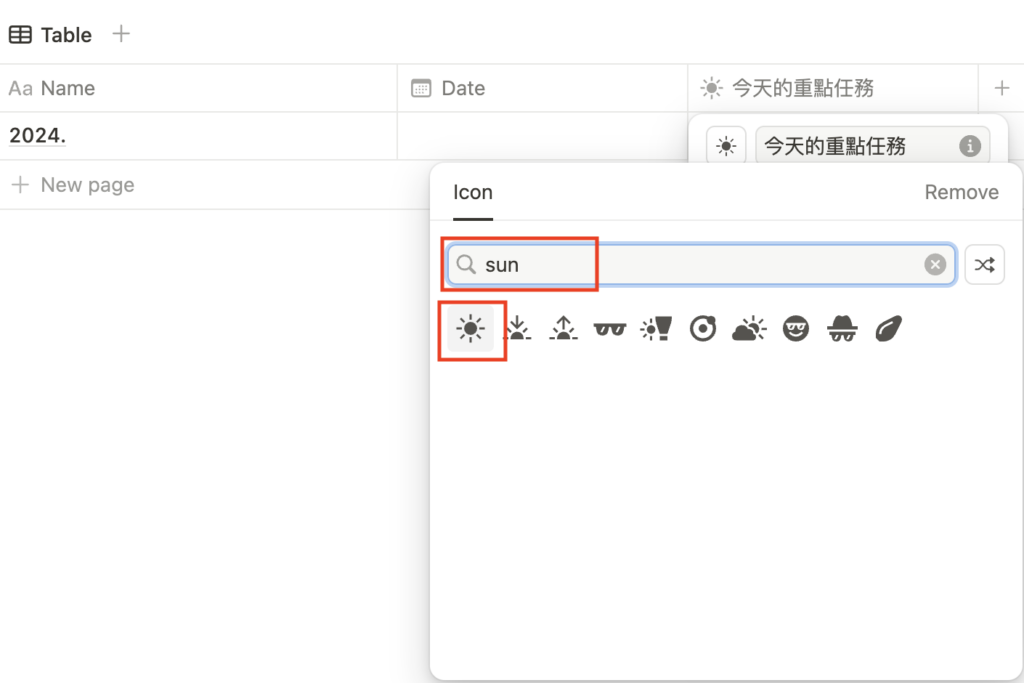The width and height of the screenshot is (1024, 683).
Task: Remove the current property icon
Action: (x=961, y=192)
